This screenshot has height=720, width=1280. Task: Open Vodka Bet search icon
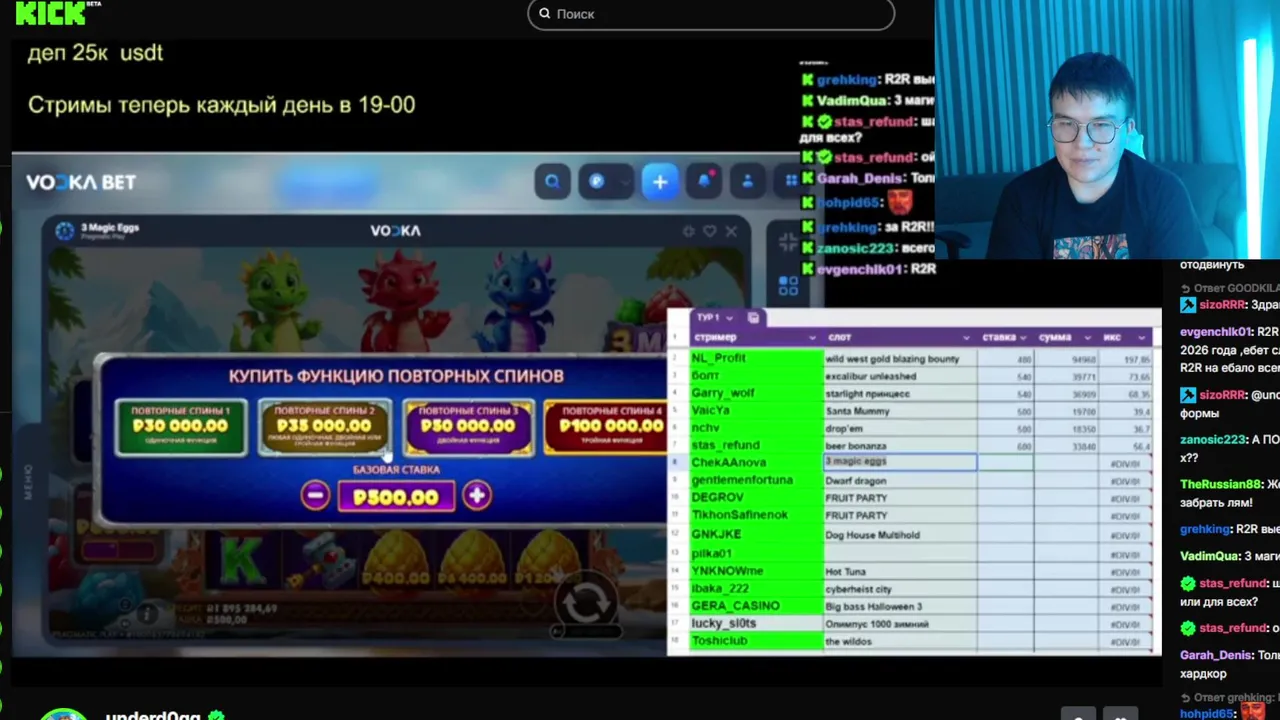(552, 182)
